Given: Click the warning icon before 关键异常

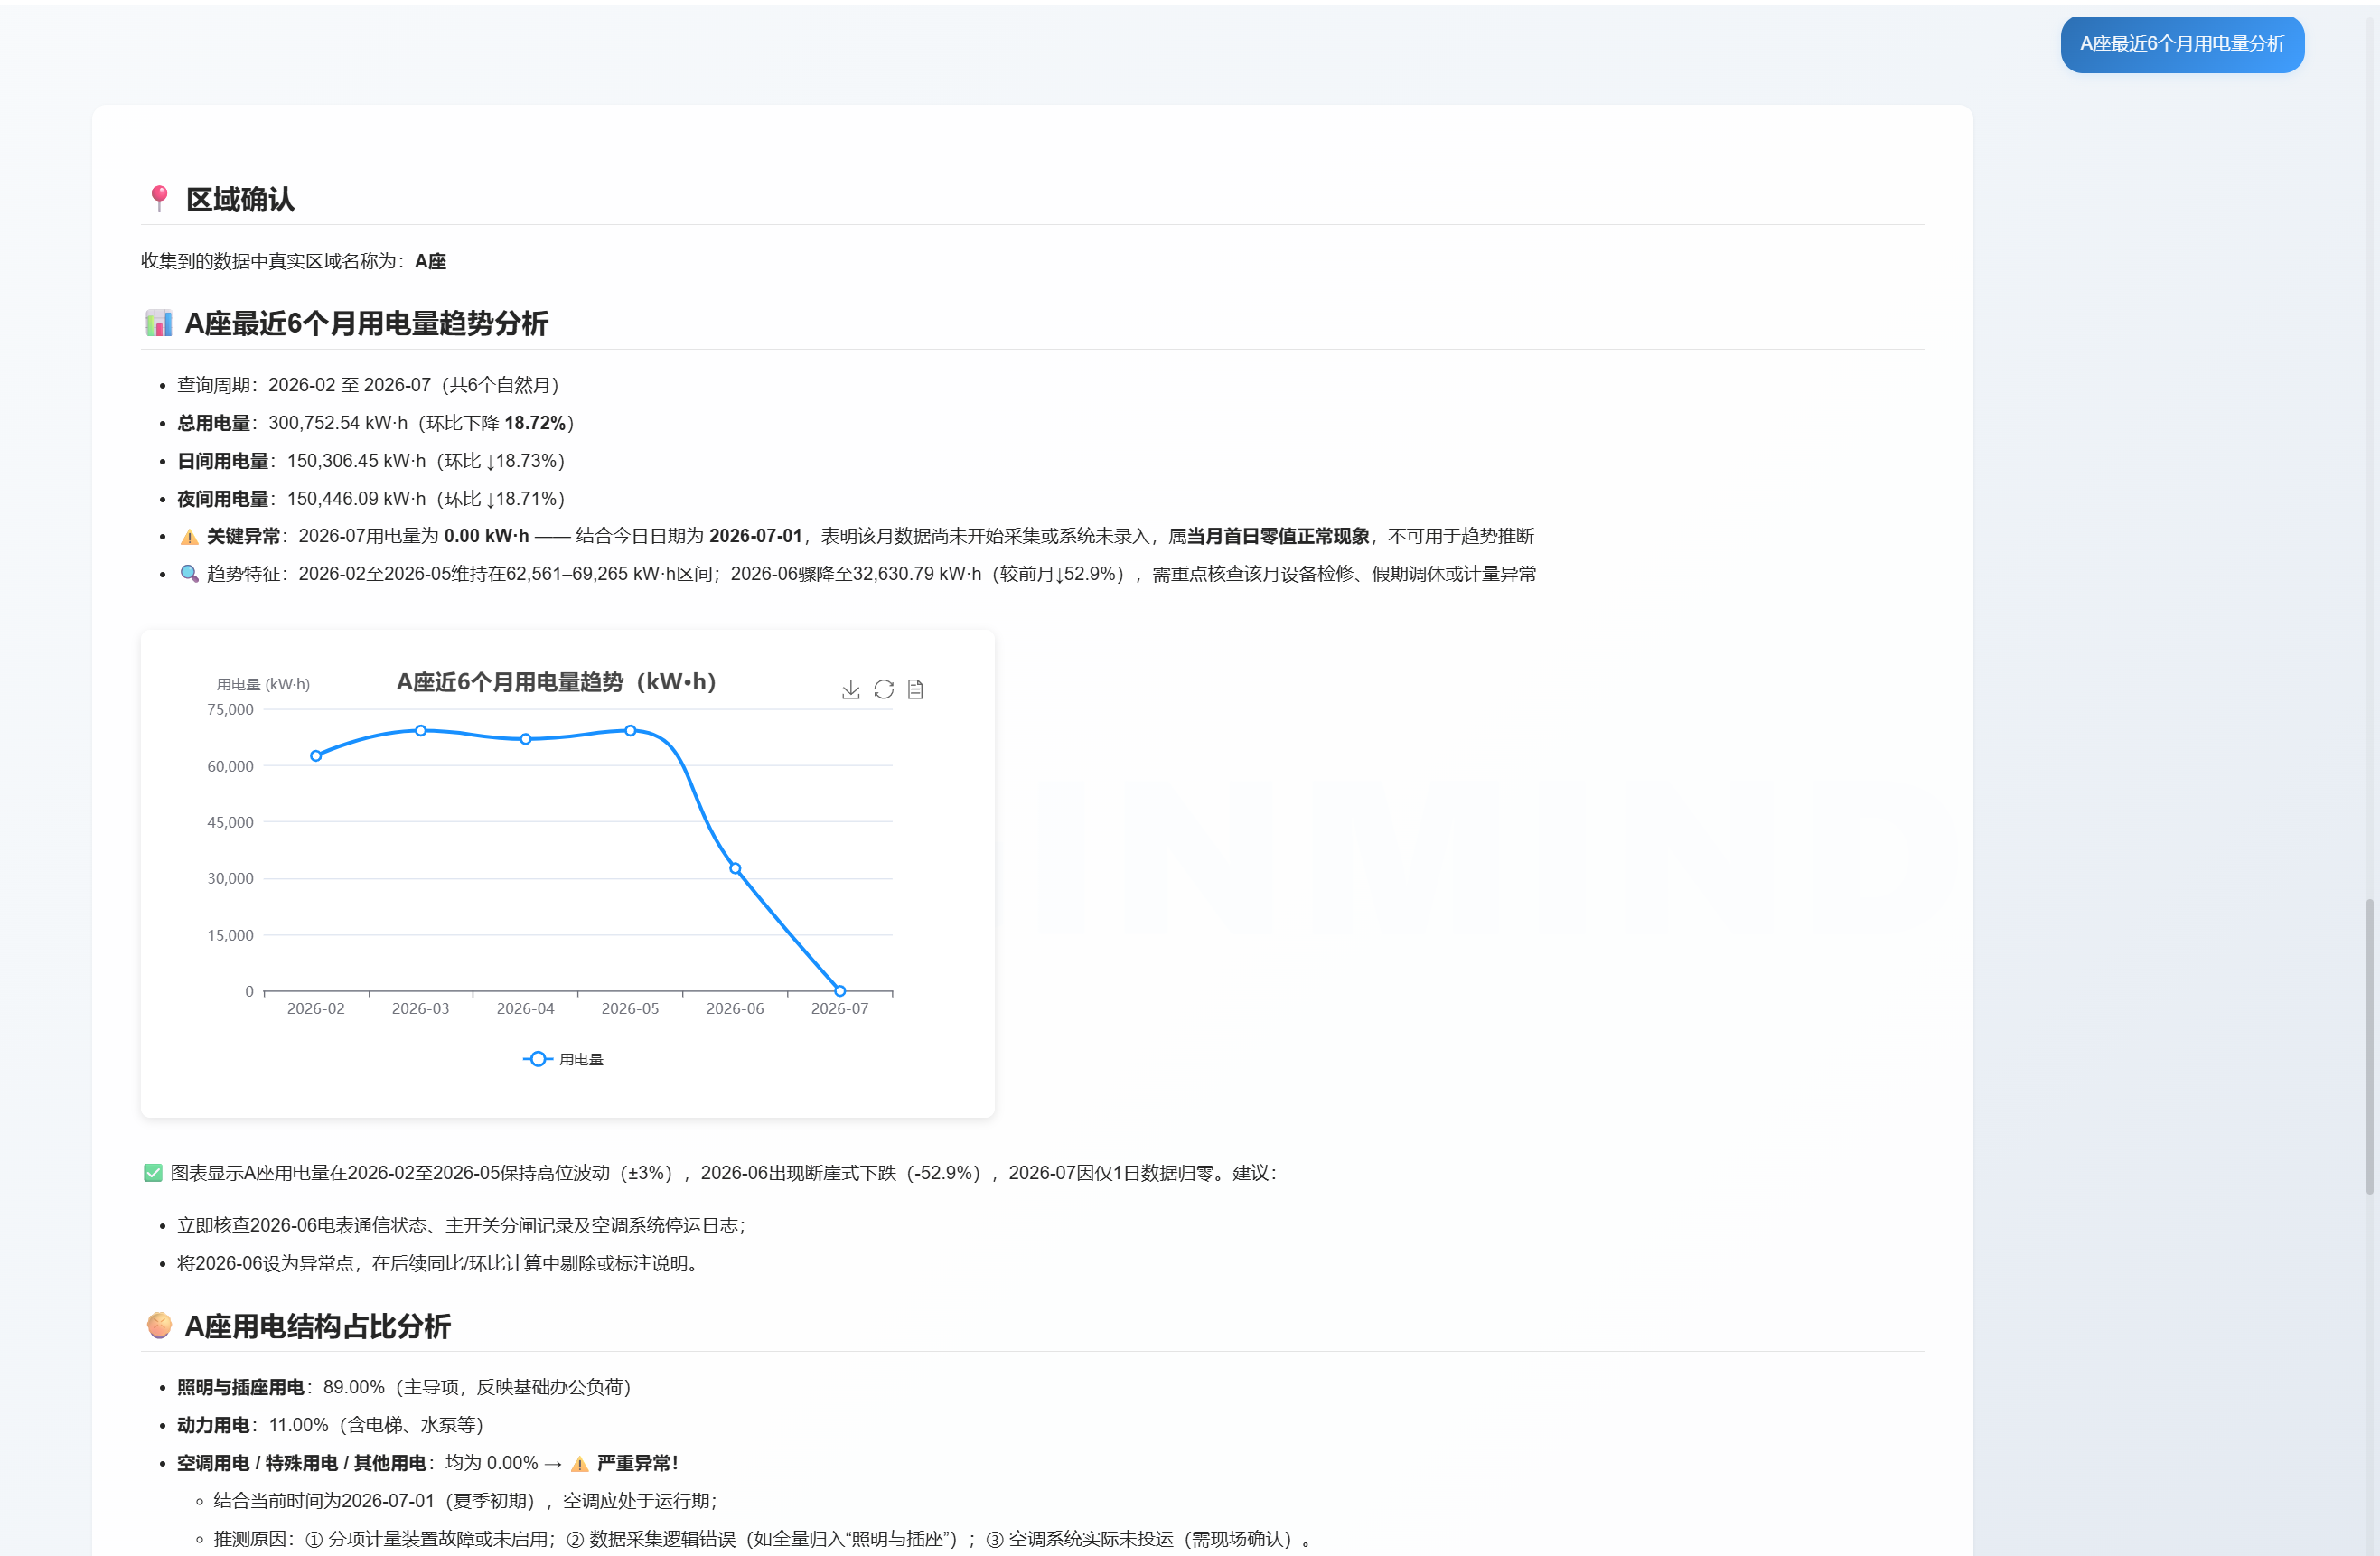Looking at the screenshot, I should [x=189, y=537].
